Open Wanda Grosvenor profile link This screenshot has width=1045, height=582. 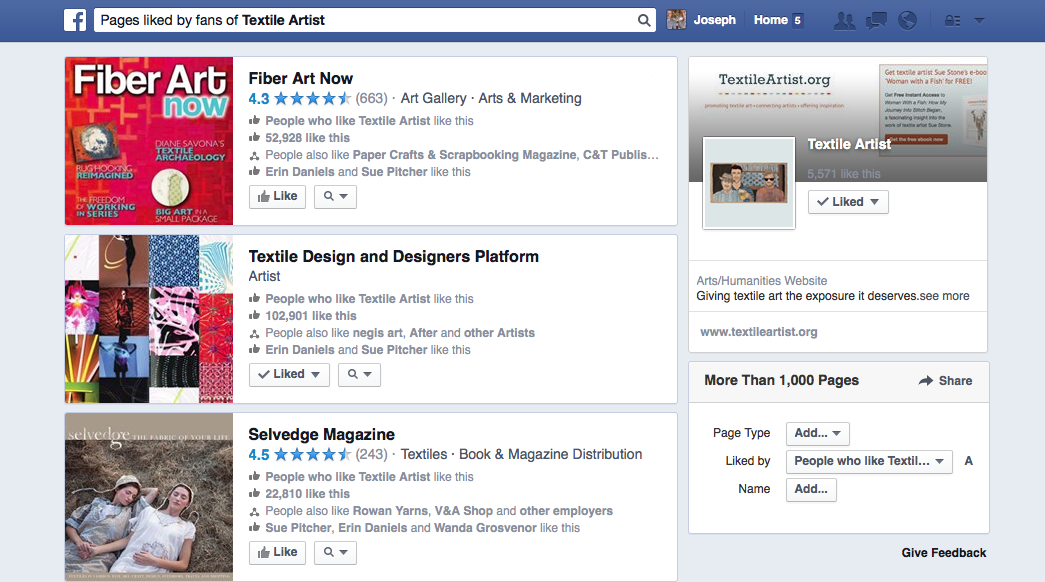click(x=485, y=528)
